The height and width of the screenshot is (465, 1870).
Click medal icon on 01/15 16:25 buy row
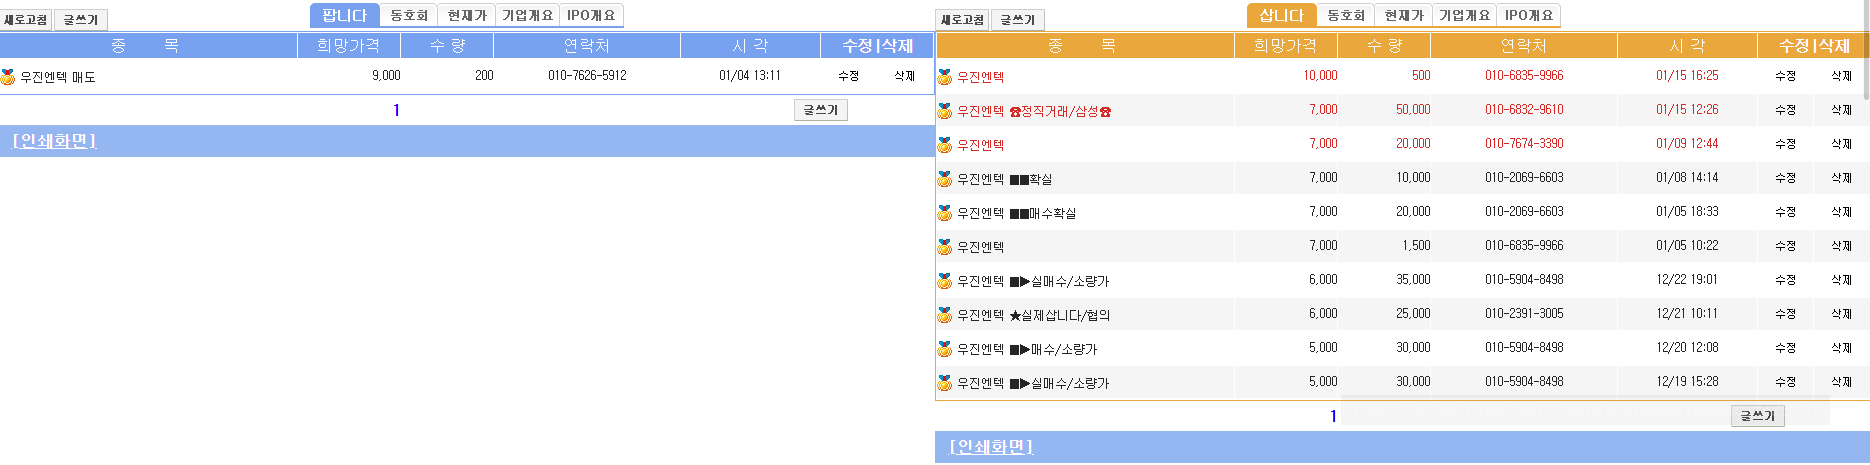(944, 77)
